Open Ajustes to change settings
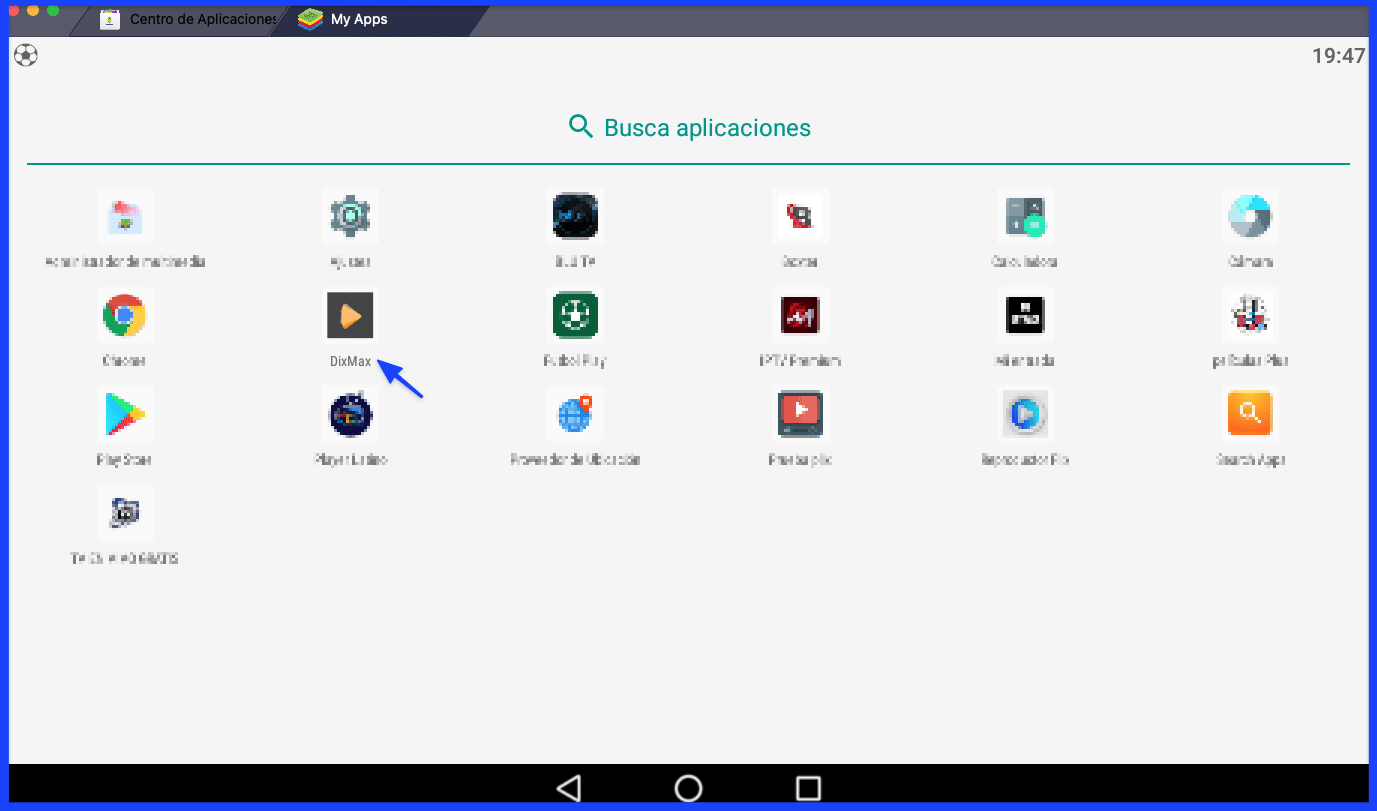The height and width of the screenshot is (811, 1377). [x=350, y=216]
